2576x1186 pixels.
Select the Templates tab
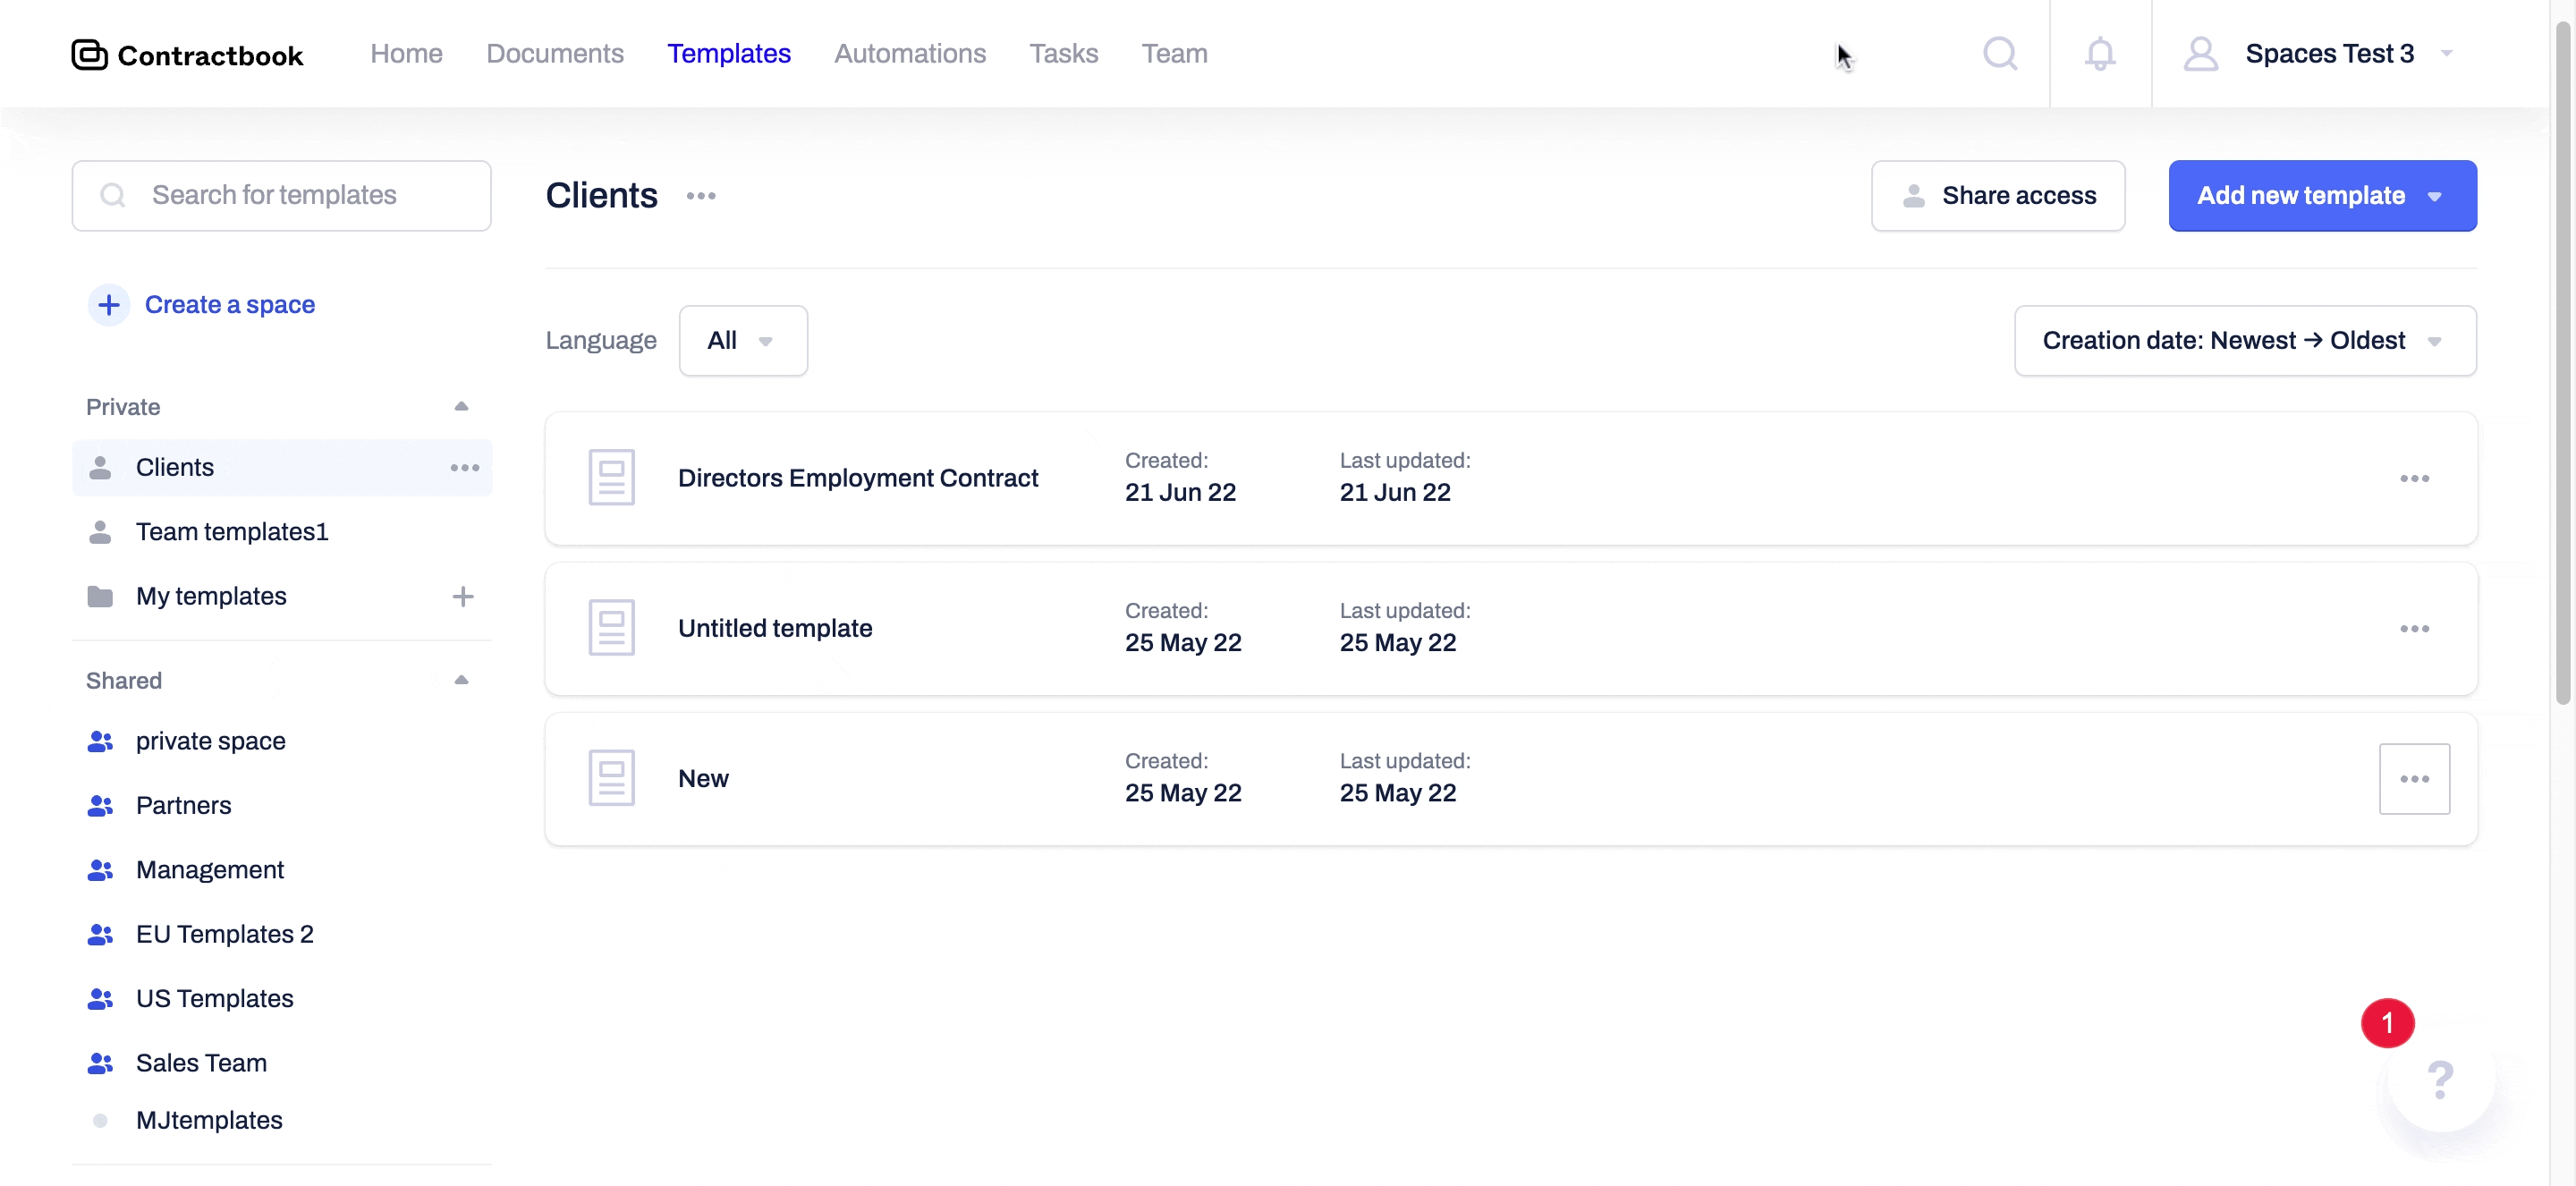729,53
